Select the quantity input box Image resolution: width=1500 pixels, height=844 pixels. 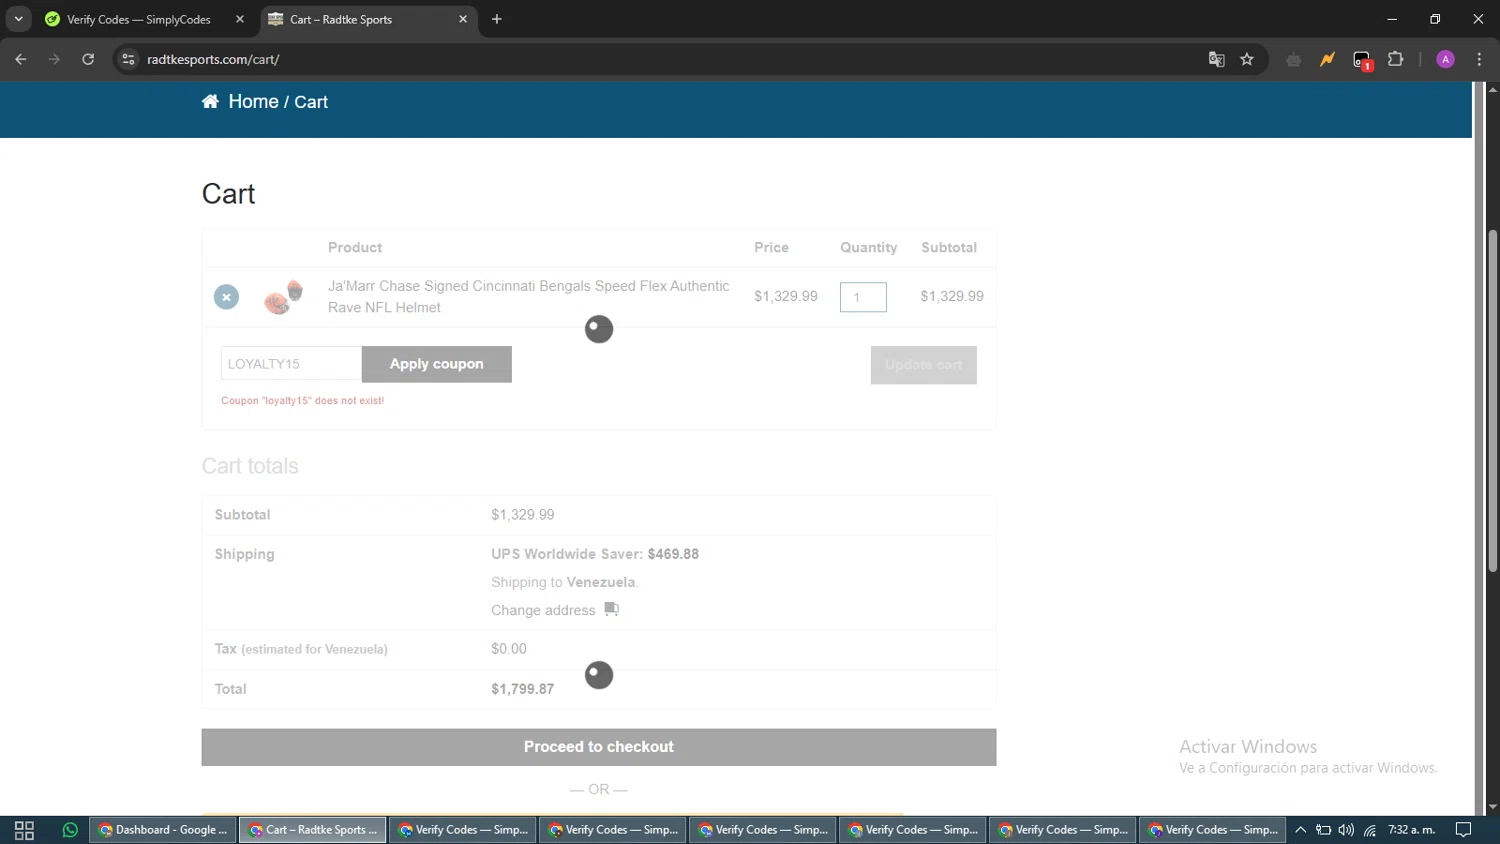tap(863, 297)
